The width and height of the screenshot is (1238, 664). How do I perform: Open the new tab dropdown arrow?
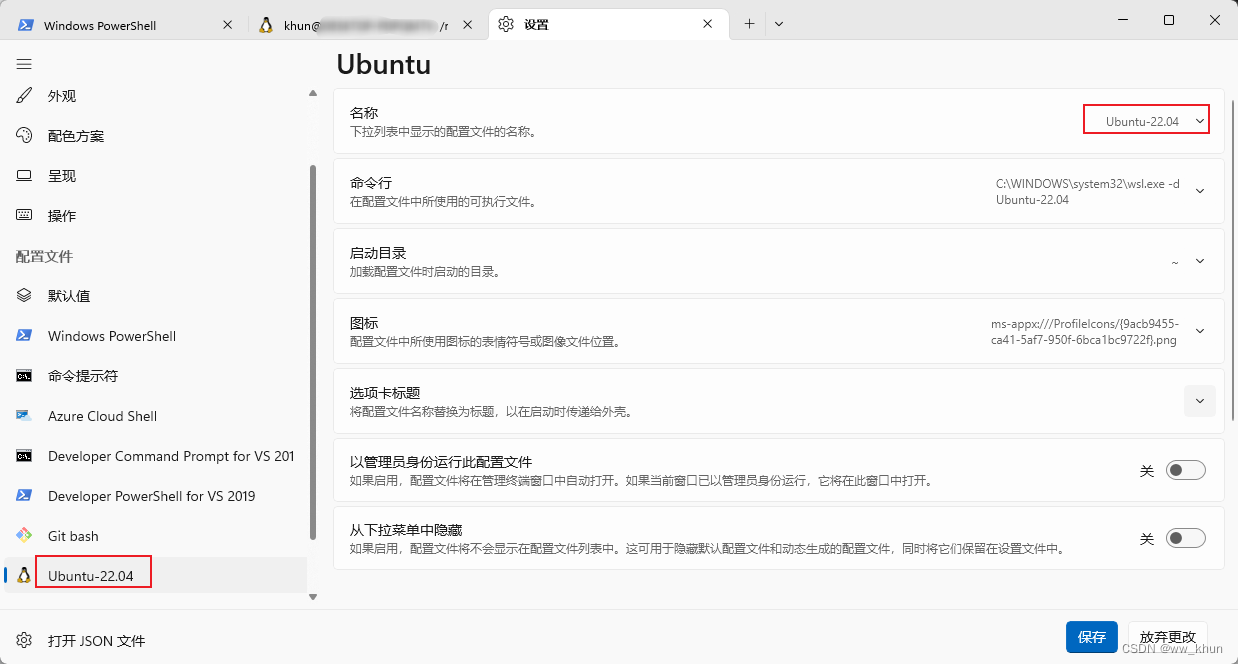coord(779,24)
